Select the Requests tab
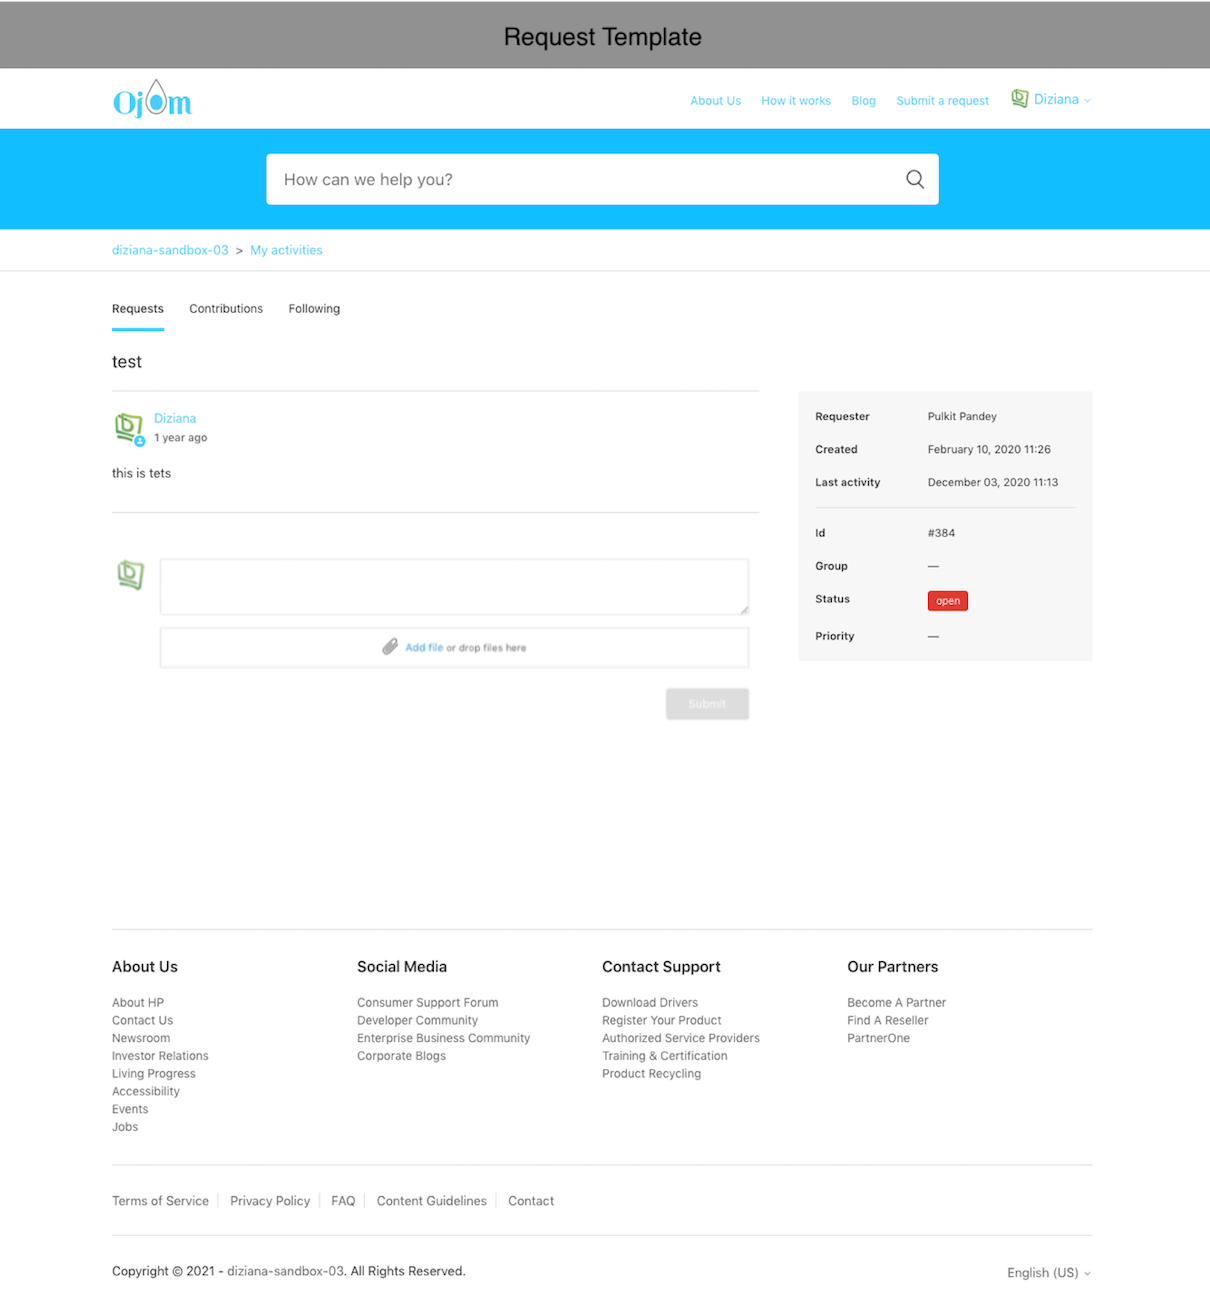Viewport: 1210px width, 1306px height. pos(138,309)
